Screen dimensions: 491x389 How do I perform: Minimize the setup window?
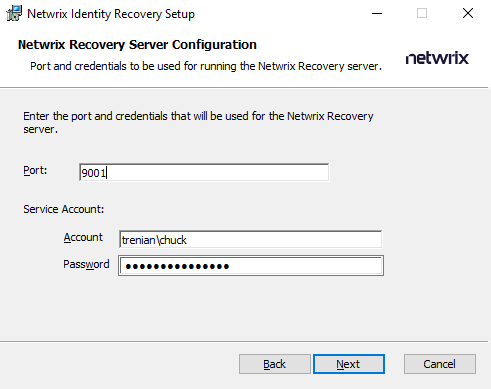point(377,14)
